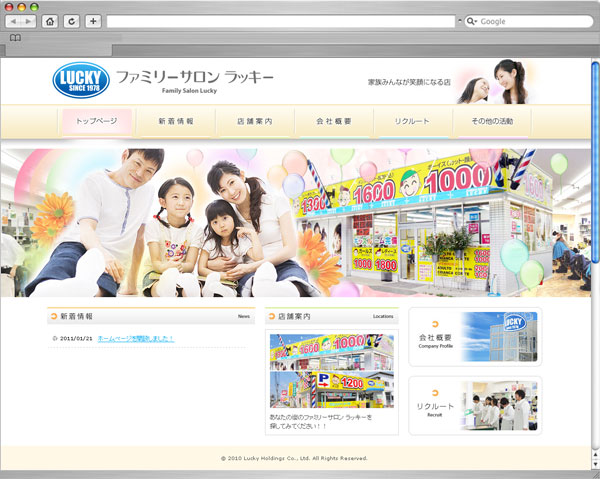Image resolution: width=600 pixels, height=479 pixels.
Task: Open the 1200 parking storefront thumbnail
Action: 332,389
